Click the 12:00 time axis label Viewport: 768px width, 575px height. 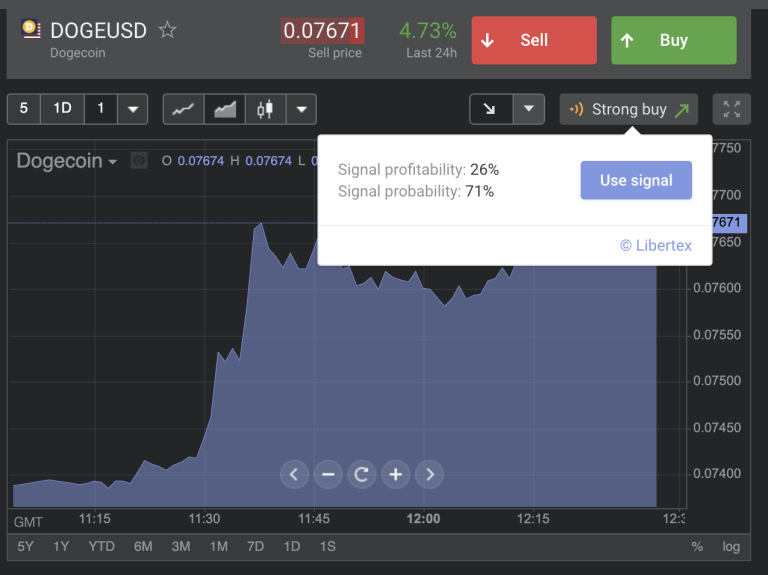click(423, 519)
